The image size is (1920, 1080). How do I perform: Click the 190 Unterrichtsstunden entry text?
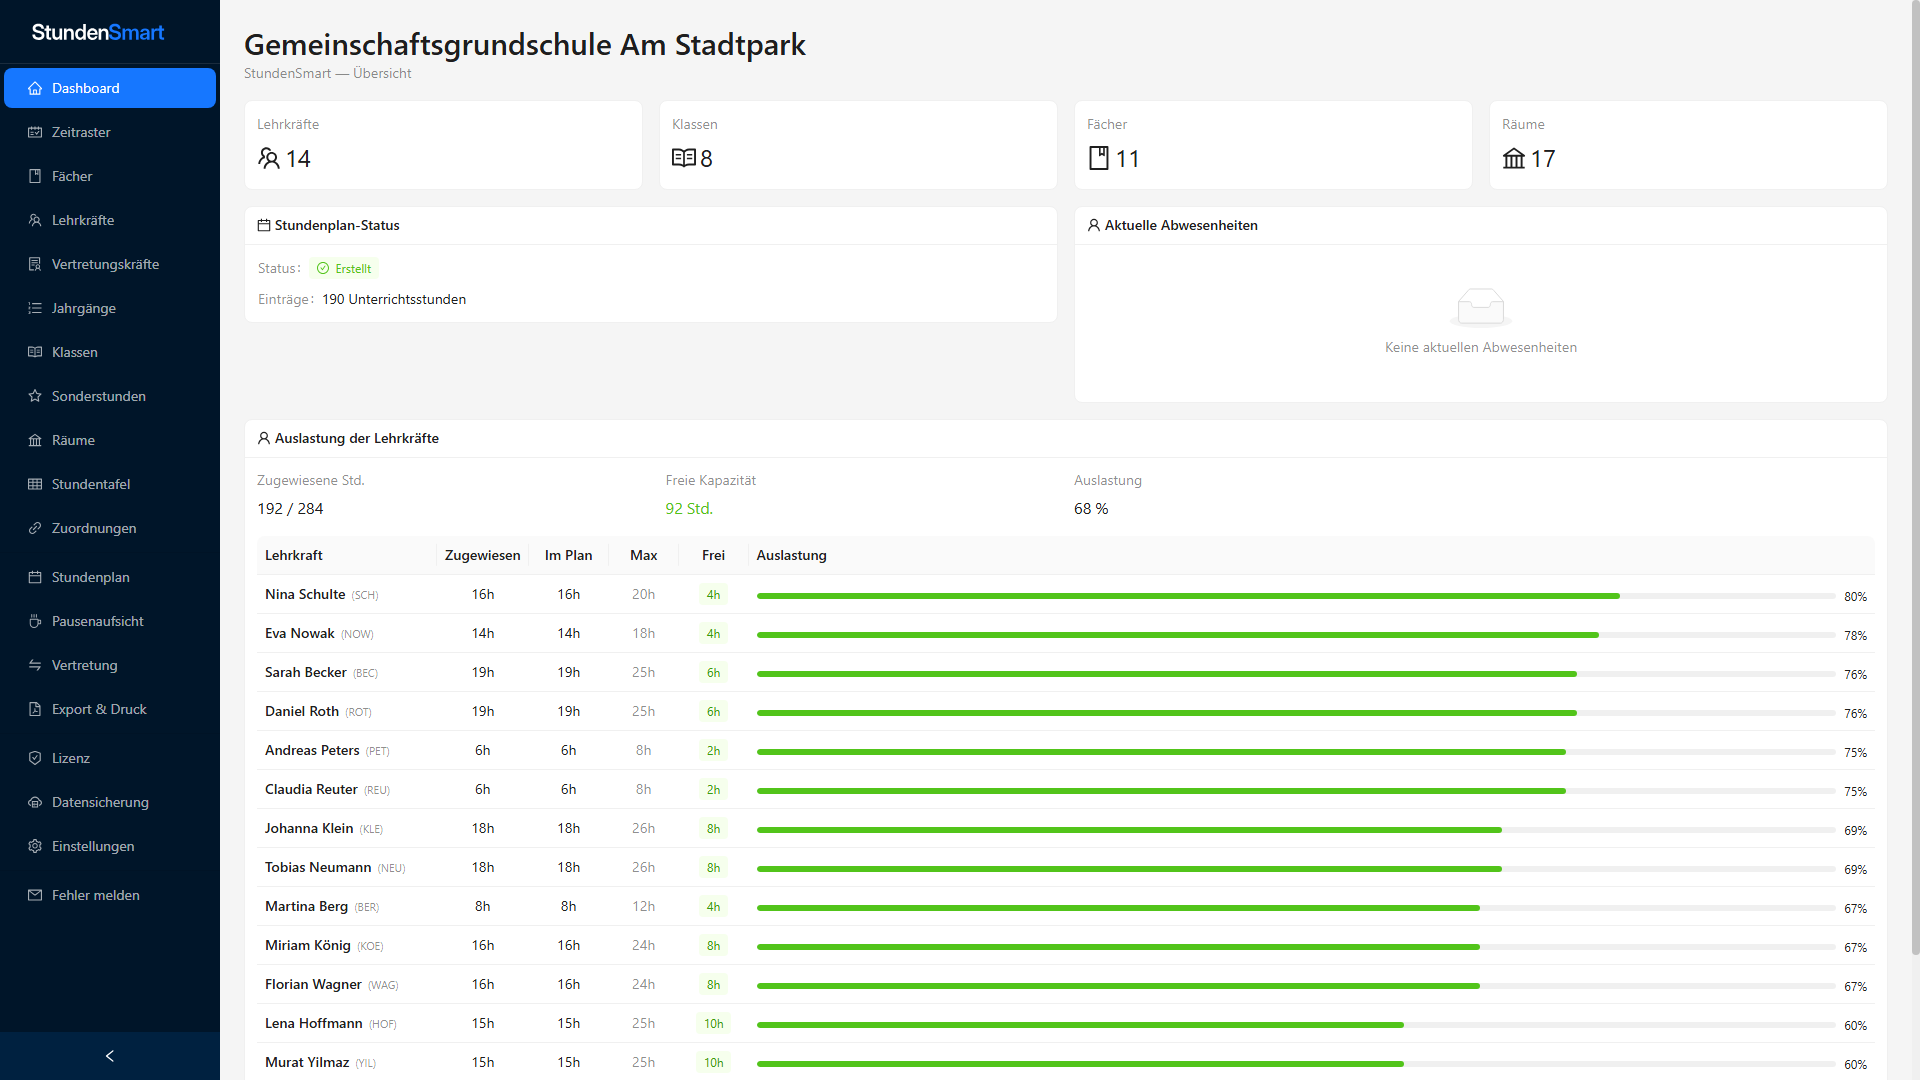(x=394, y=299)
